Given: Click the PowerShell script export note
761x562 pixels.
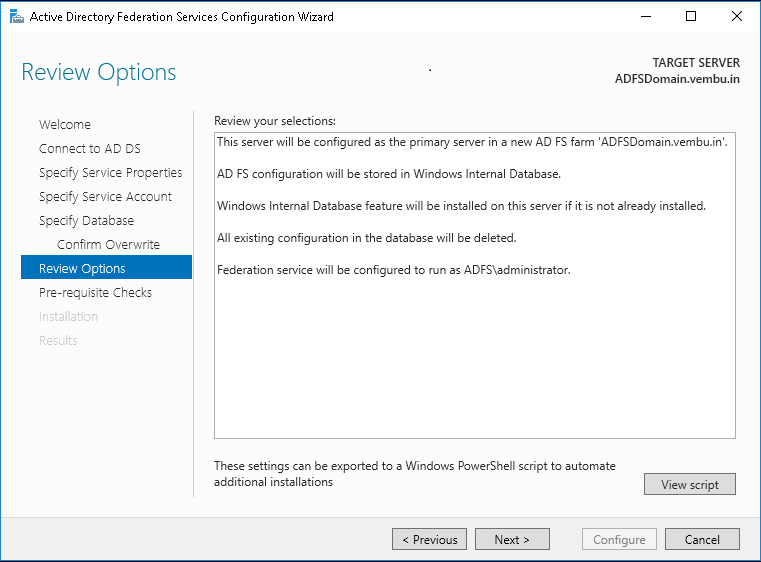Looking at the screenshot, I should [414, 474].
